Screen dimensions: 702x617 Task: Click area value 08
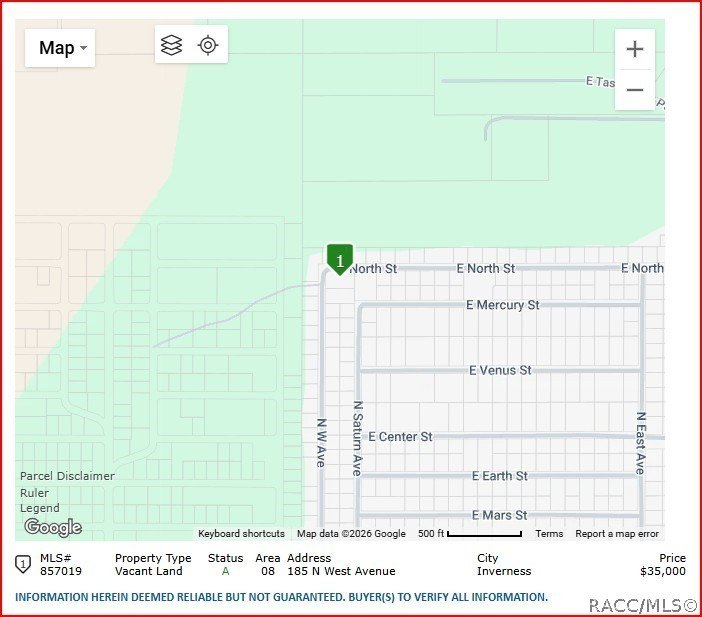pos(268,571)
